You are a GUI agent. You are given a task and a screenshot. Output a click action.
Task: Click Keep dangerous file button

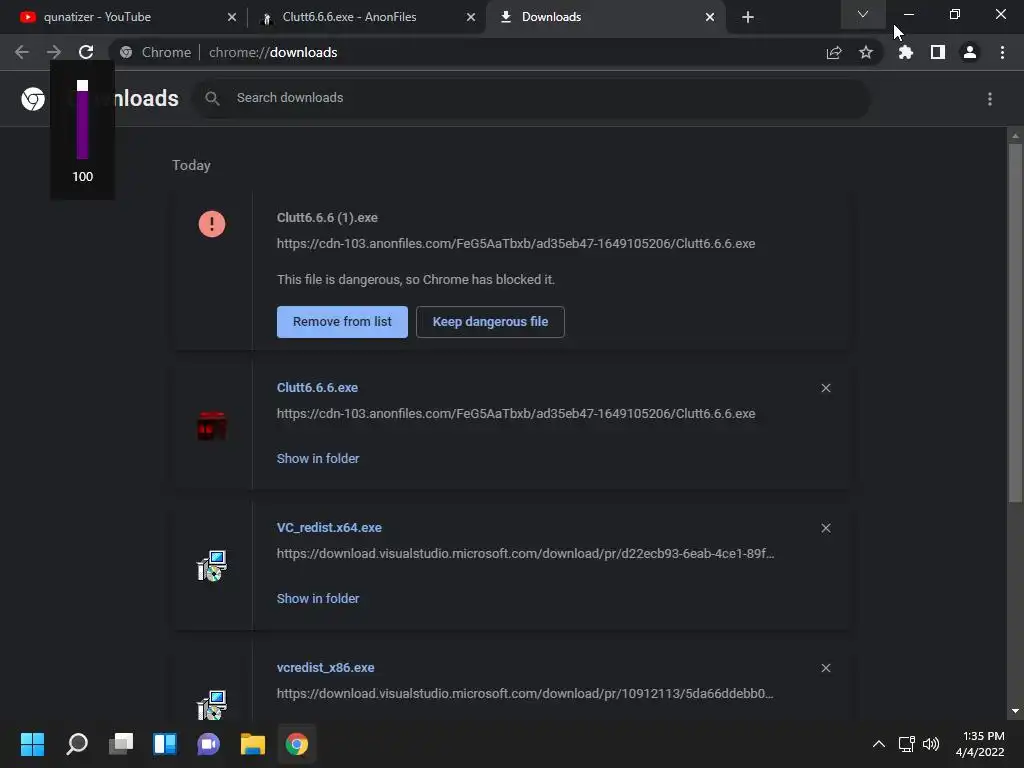click(490, 322)
